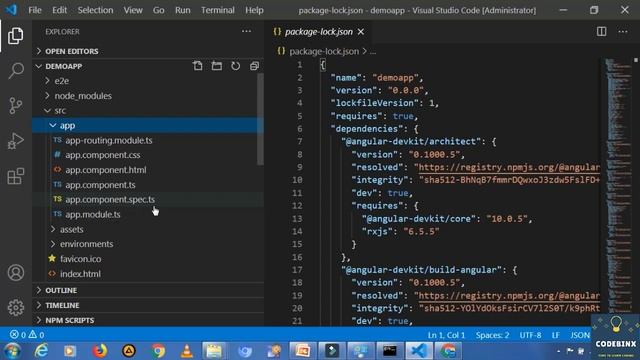Click the registry.npmjs.org link on line 9
This screenshot has height=360, width=640.
point(509,167)
